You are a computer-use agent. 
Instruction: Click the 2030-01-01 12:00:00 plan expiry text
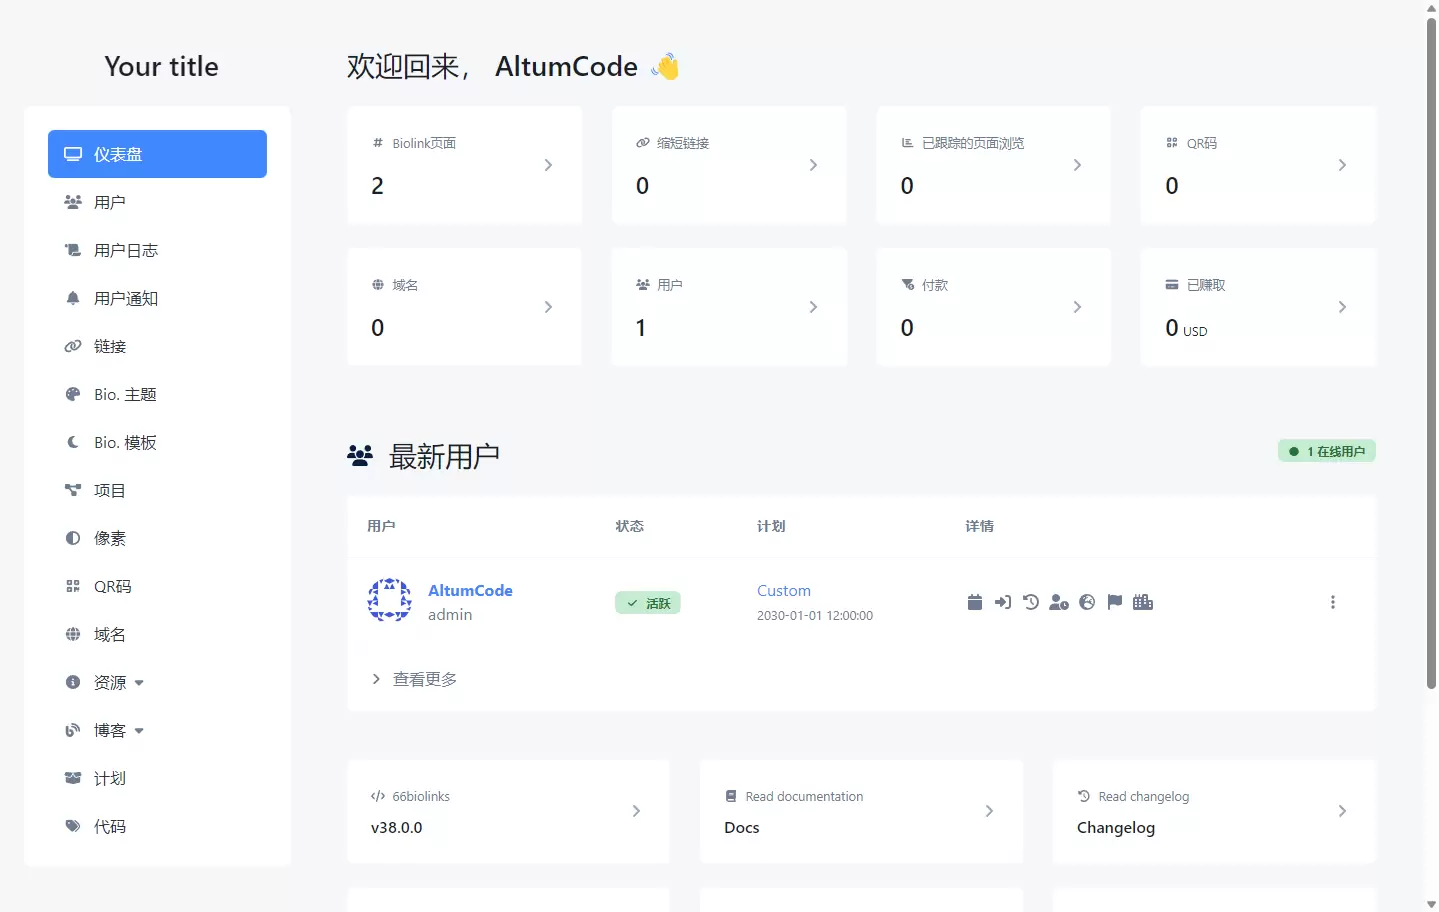point(815,616)
